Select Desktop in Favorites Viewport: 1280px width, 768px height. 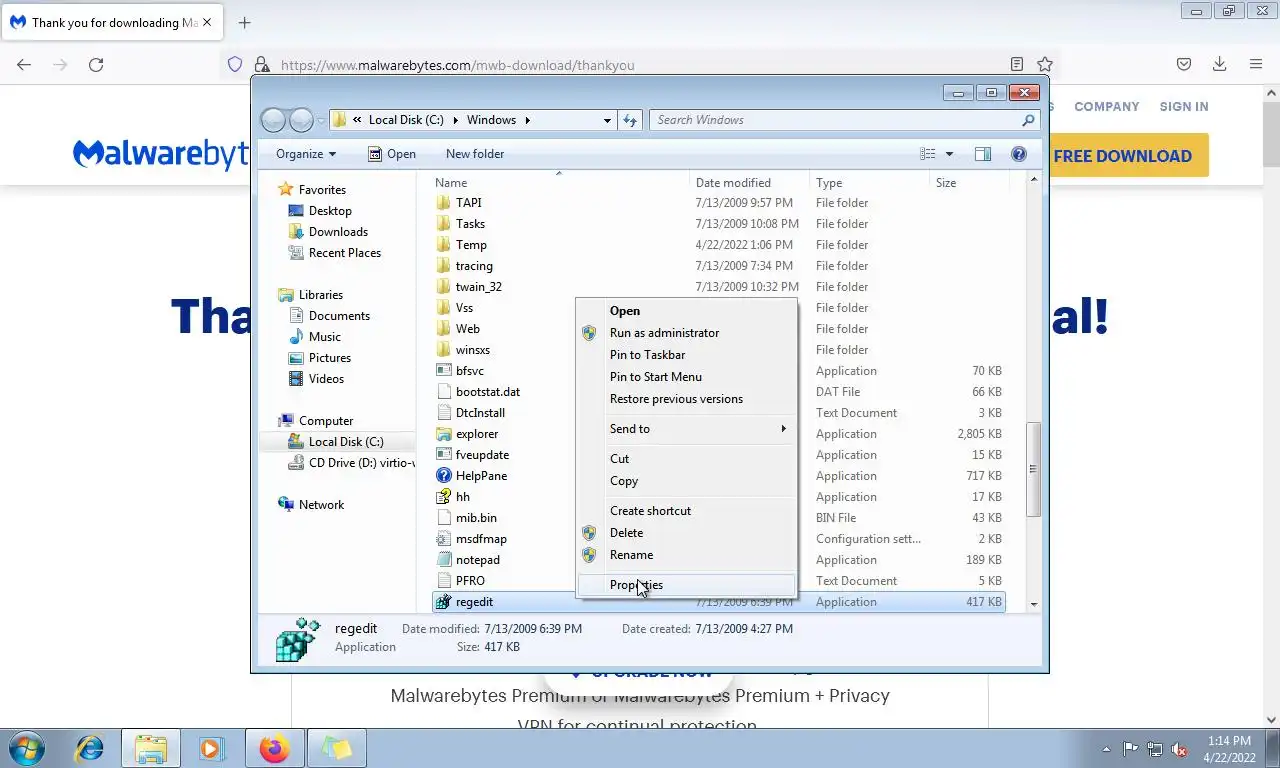(x=320, y=211)
